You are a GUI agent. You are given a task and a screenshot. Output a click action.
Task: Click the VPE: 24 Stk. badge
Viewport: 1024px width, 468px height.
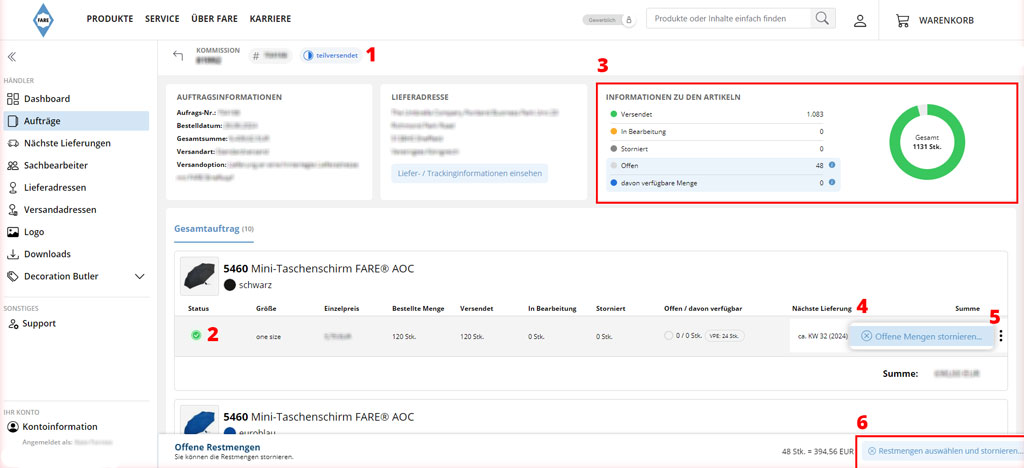click(724, 336)
